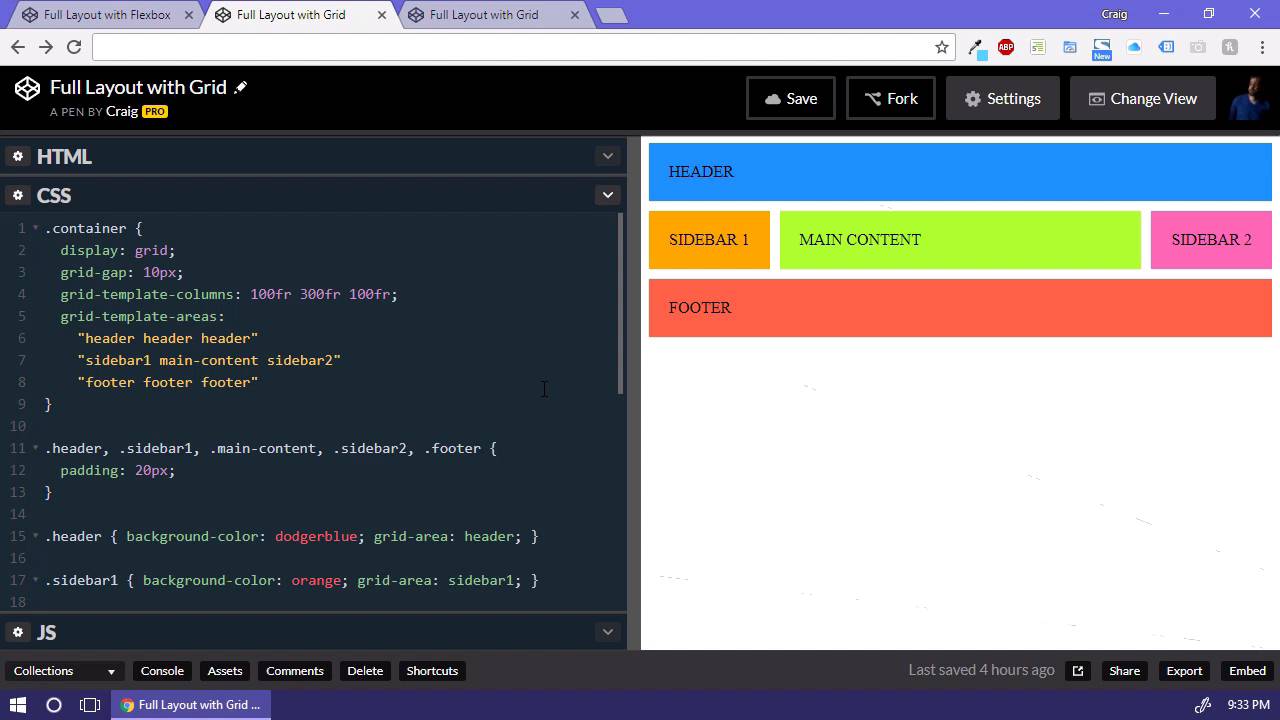Fold the .sidebar1 rule at line 17
Image resolution: width=1280 pixels, height=720 pixels.
[x=36, y=580]
